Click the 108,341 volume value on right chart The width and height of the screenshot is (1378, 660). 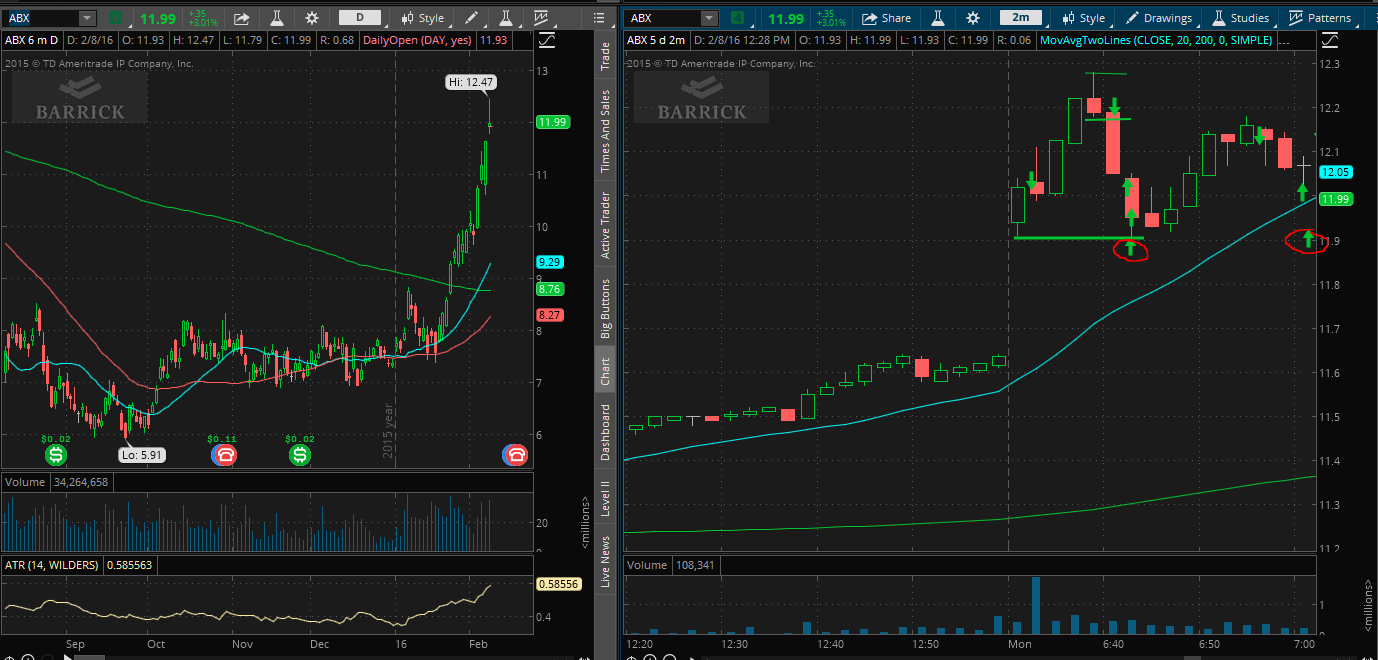click(695, 565)
